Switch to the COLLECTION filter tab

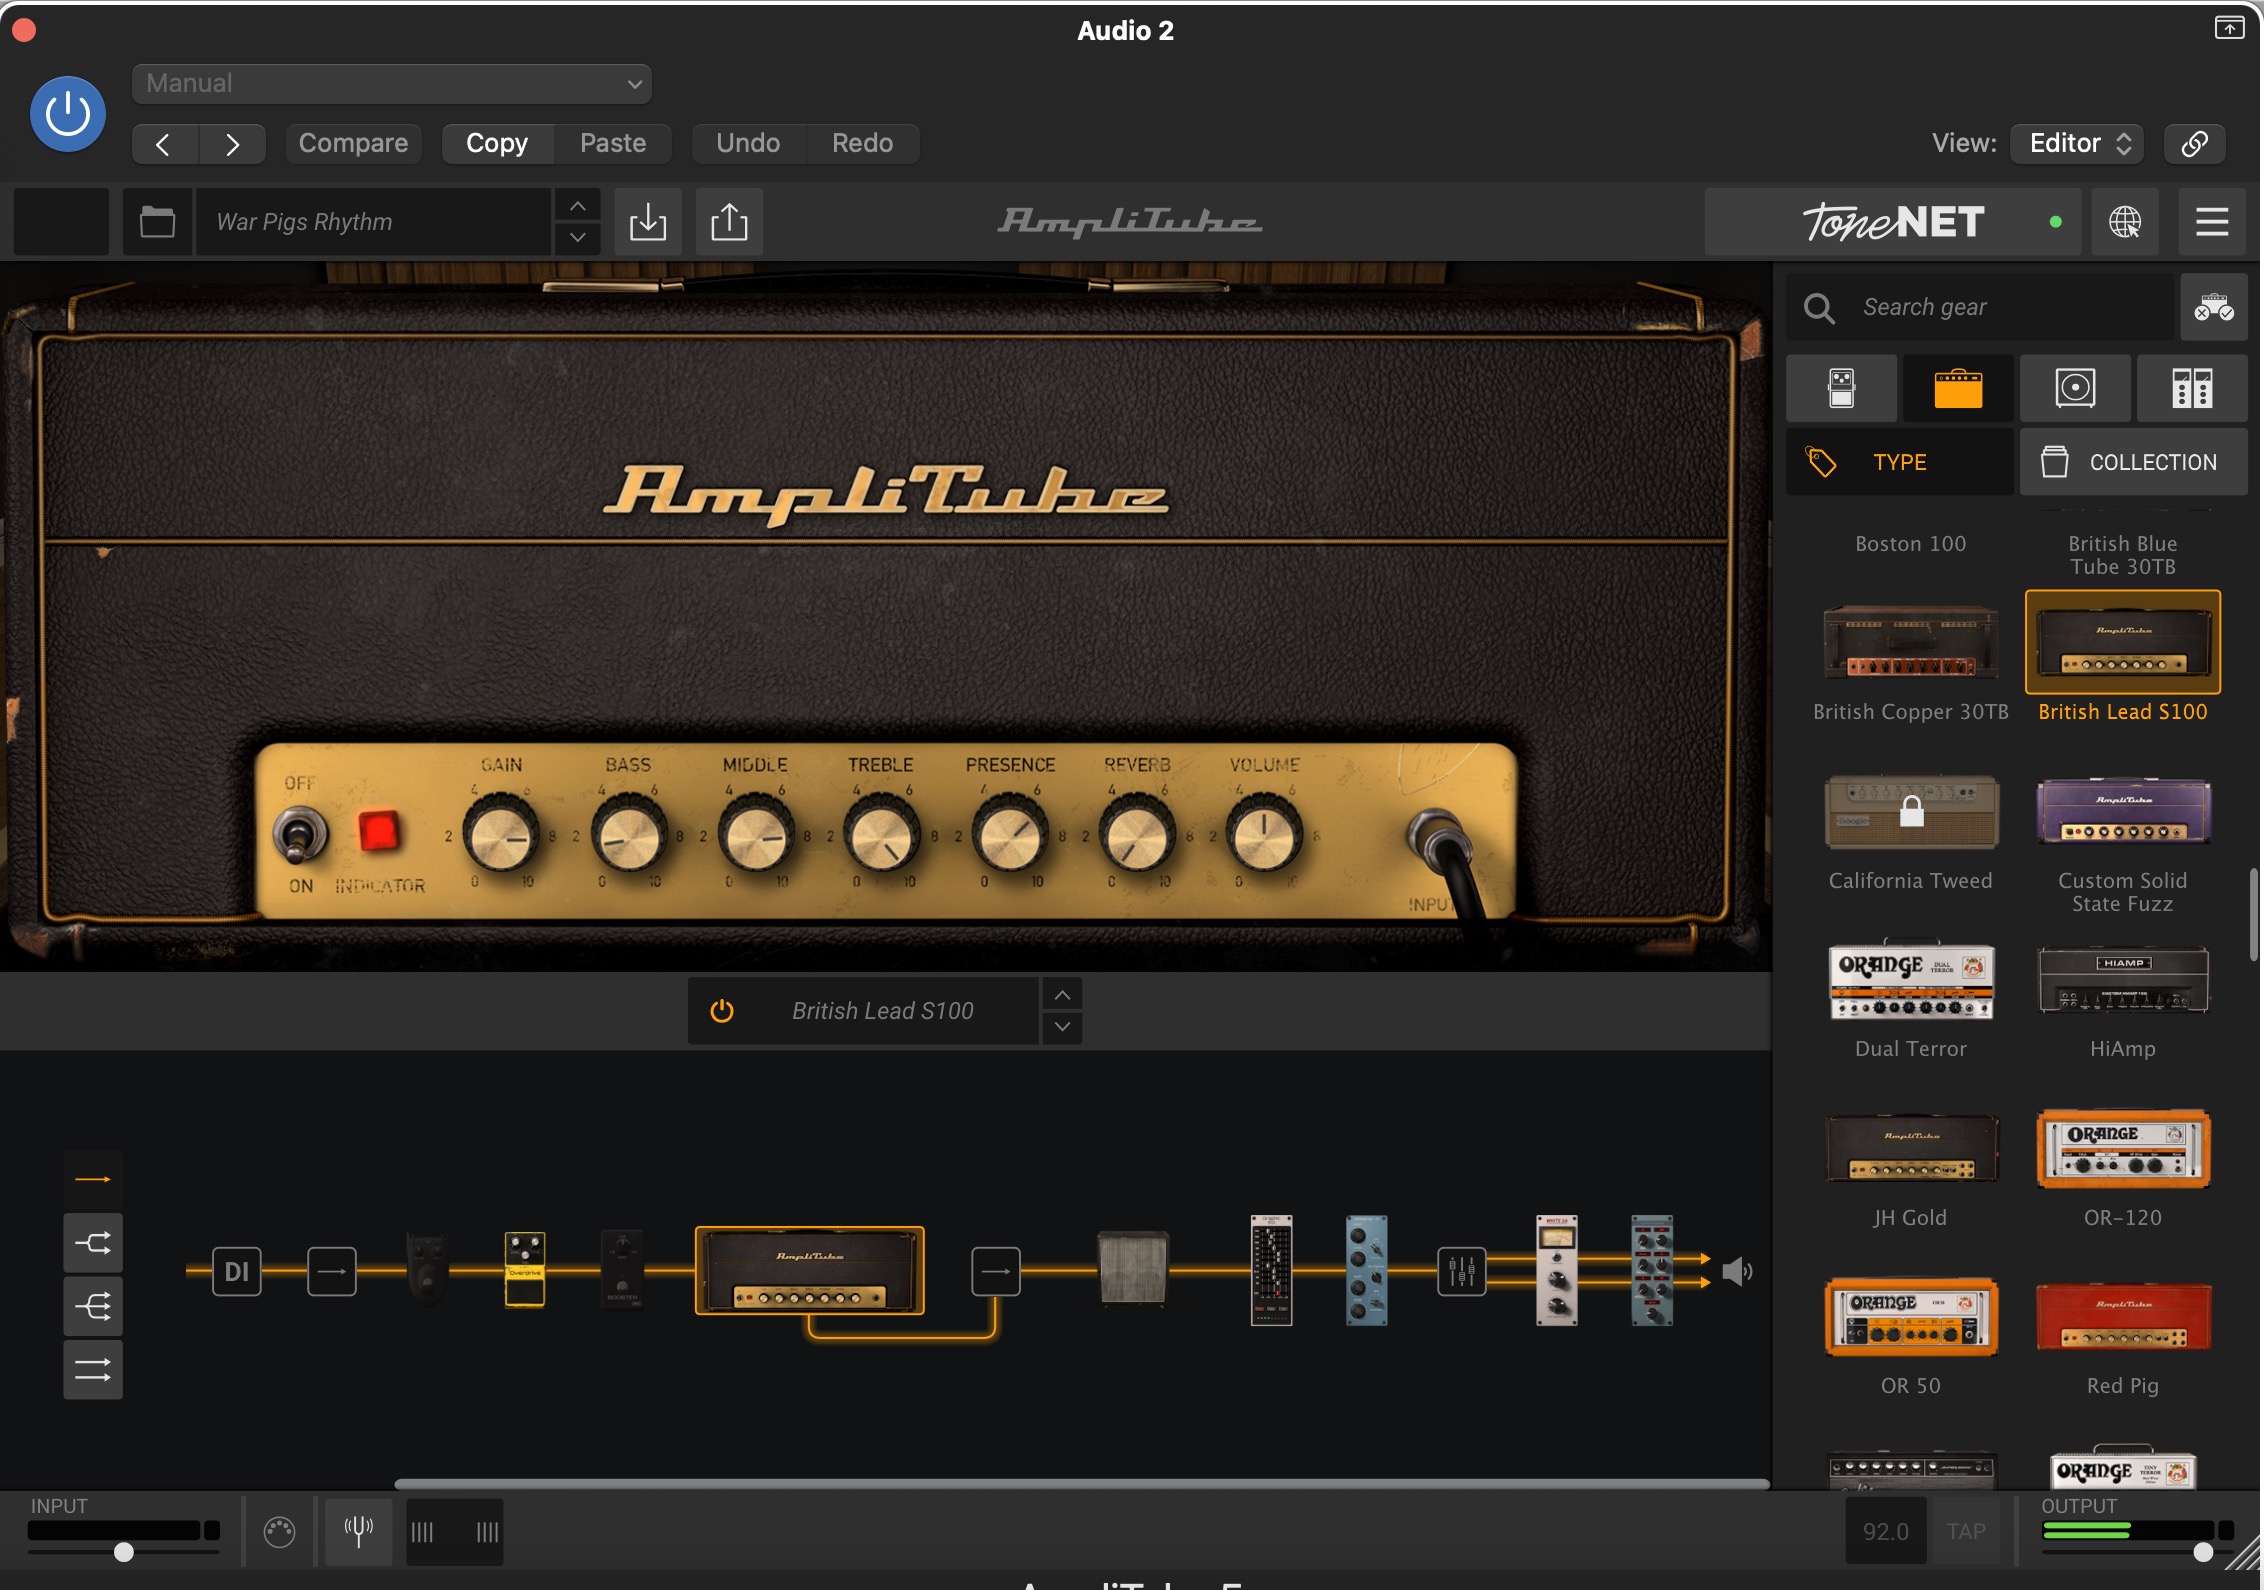tap(2134, 462)
